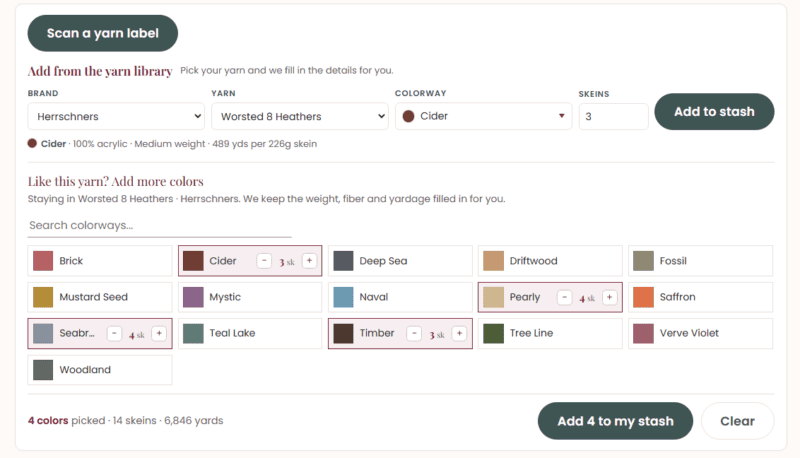Screen dimensions: 800x458
Task: Increase Pearly skein count with plus
Action: 609,297
